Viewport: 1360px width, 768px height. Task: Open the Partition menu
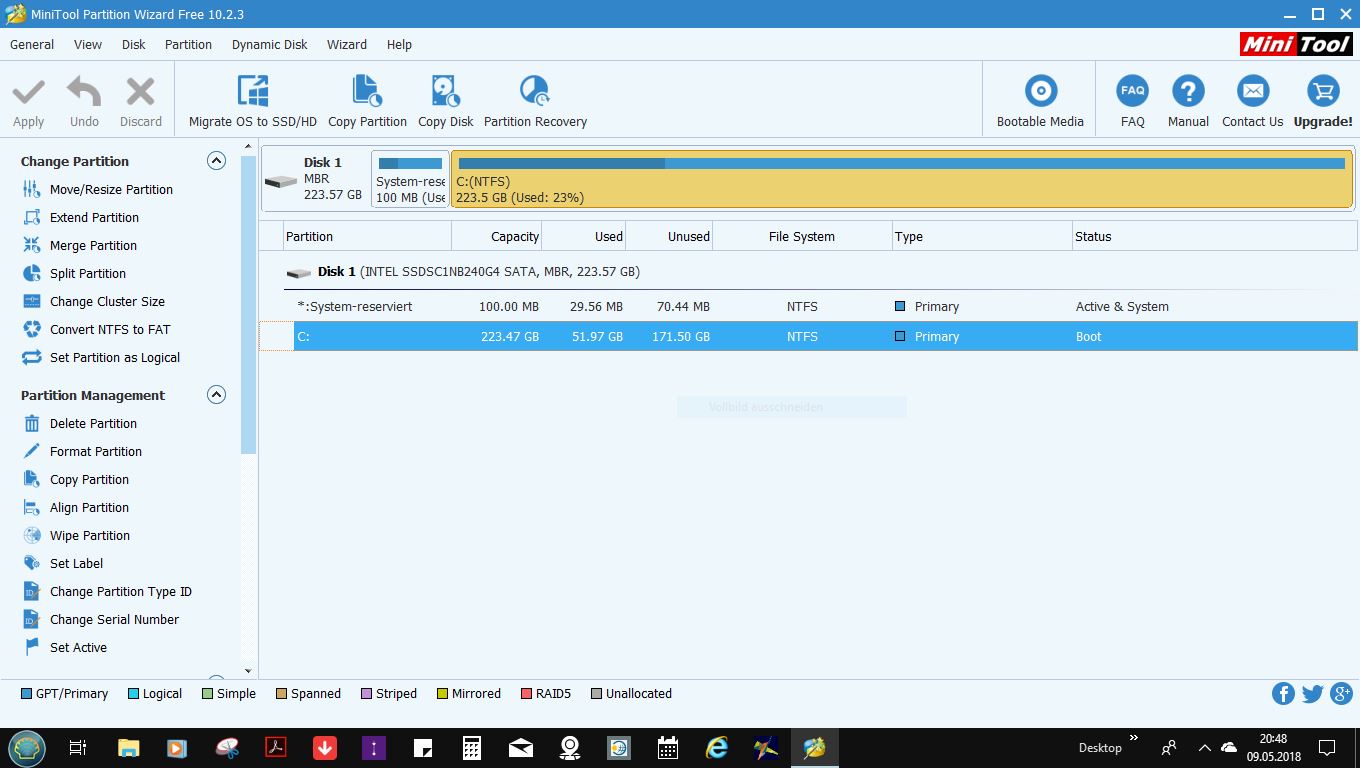click(x=188, y=44)
